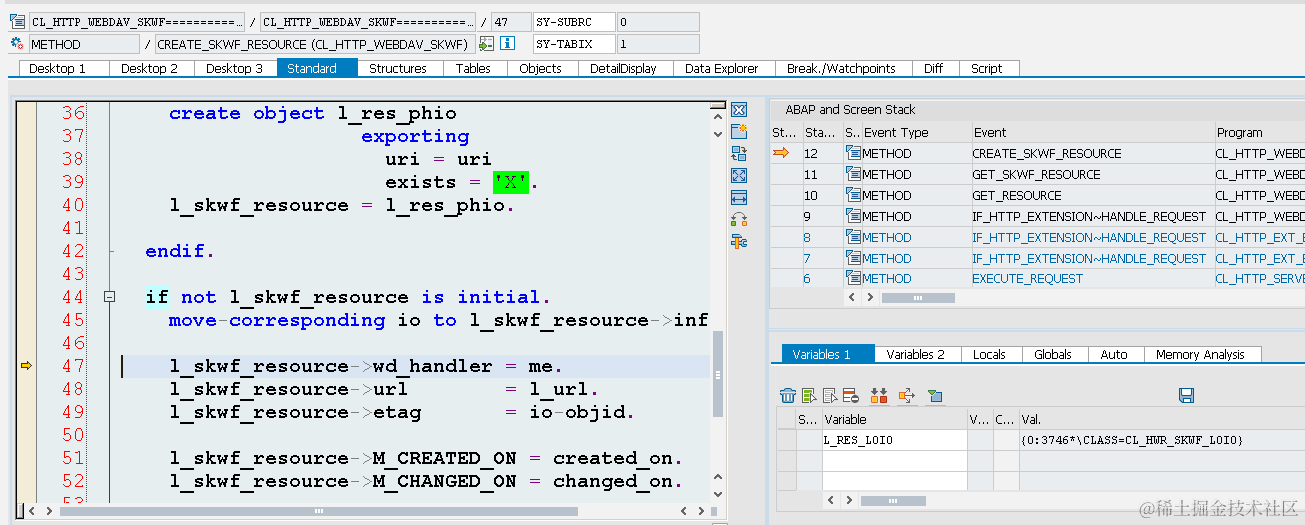Open the Data Explorer tab
1305x525 pixels.
tap(722, 68)
